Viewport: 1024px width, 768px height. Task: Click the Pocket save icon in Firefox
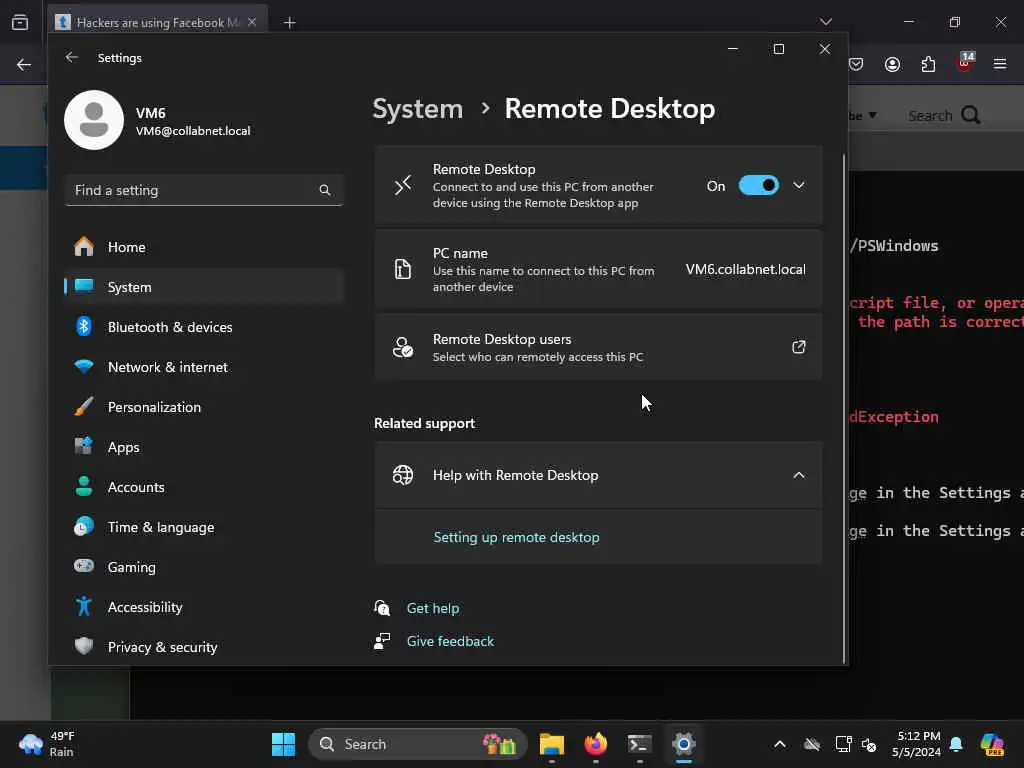(x=856, y=64)
